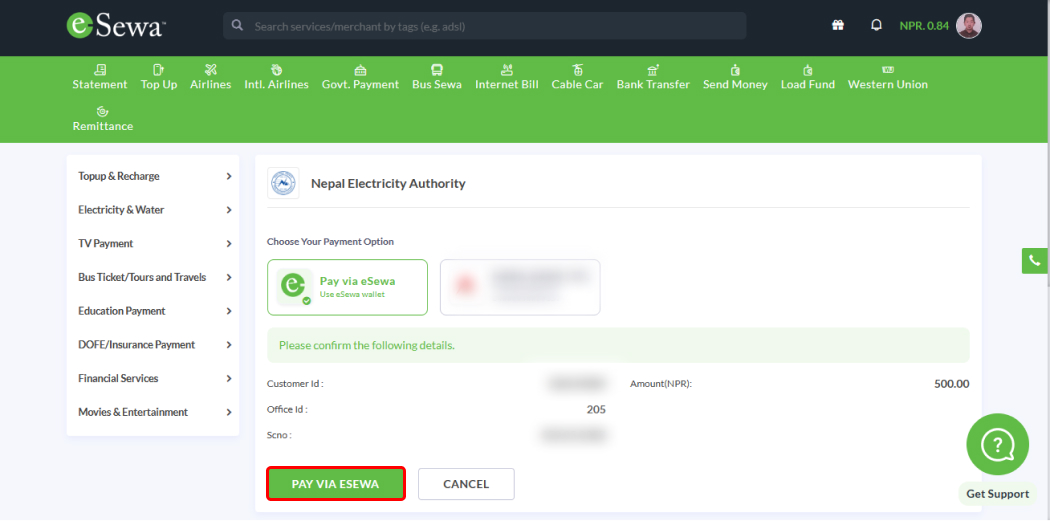The width and height of the screenshot is (1050, 521).
Task: Open the user profile avatar
Action: click(x=969, y=25)
